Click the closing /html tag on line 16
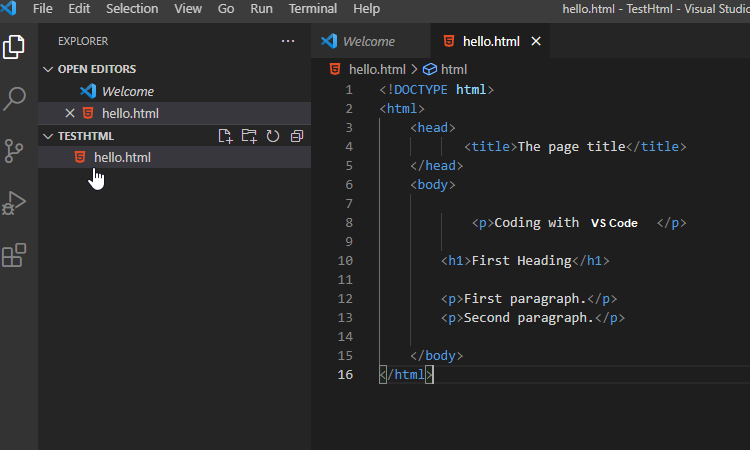The width and height of the screenshot is (750, 450). point(406,374)
